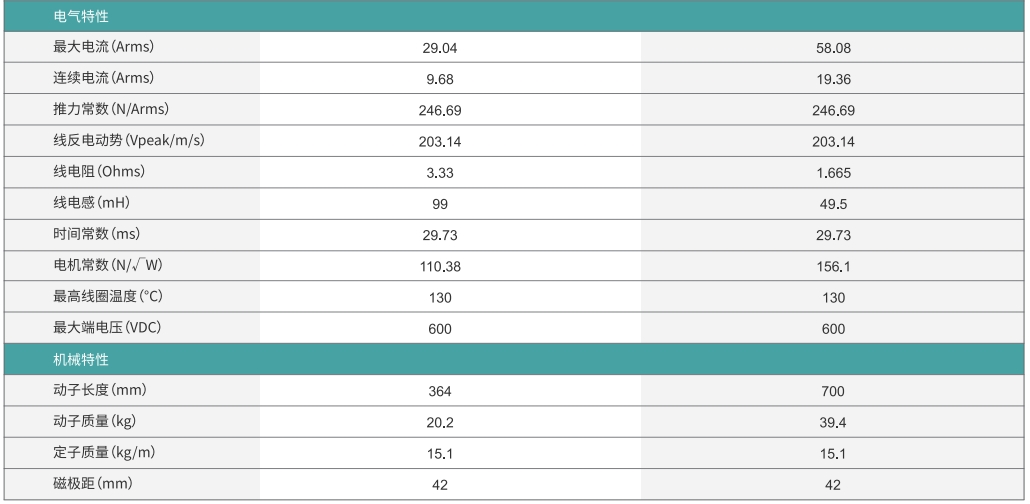Image resolution: width=1030 pixels, height=504 pixels.
Task: Click the 机械特性 section header
Action: tap(82, 359)
